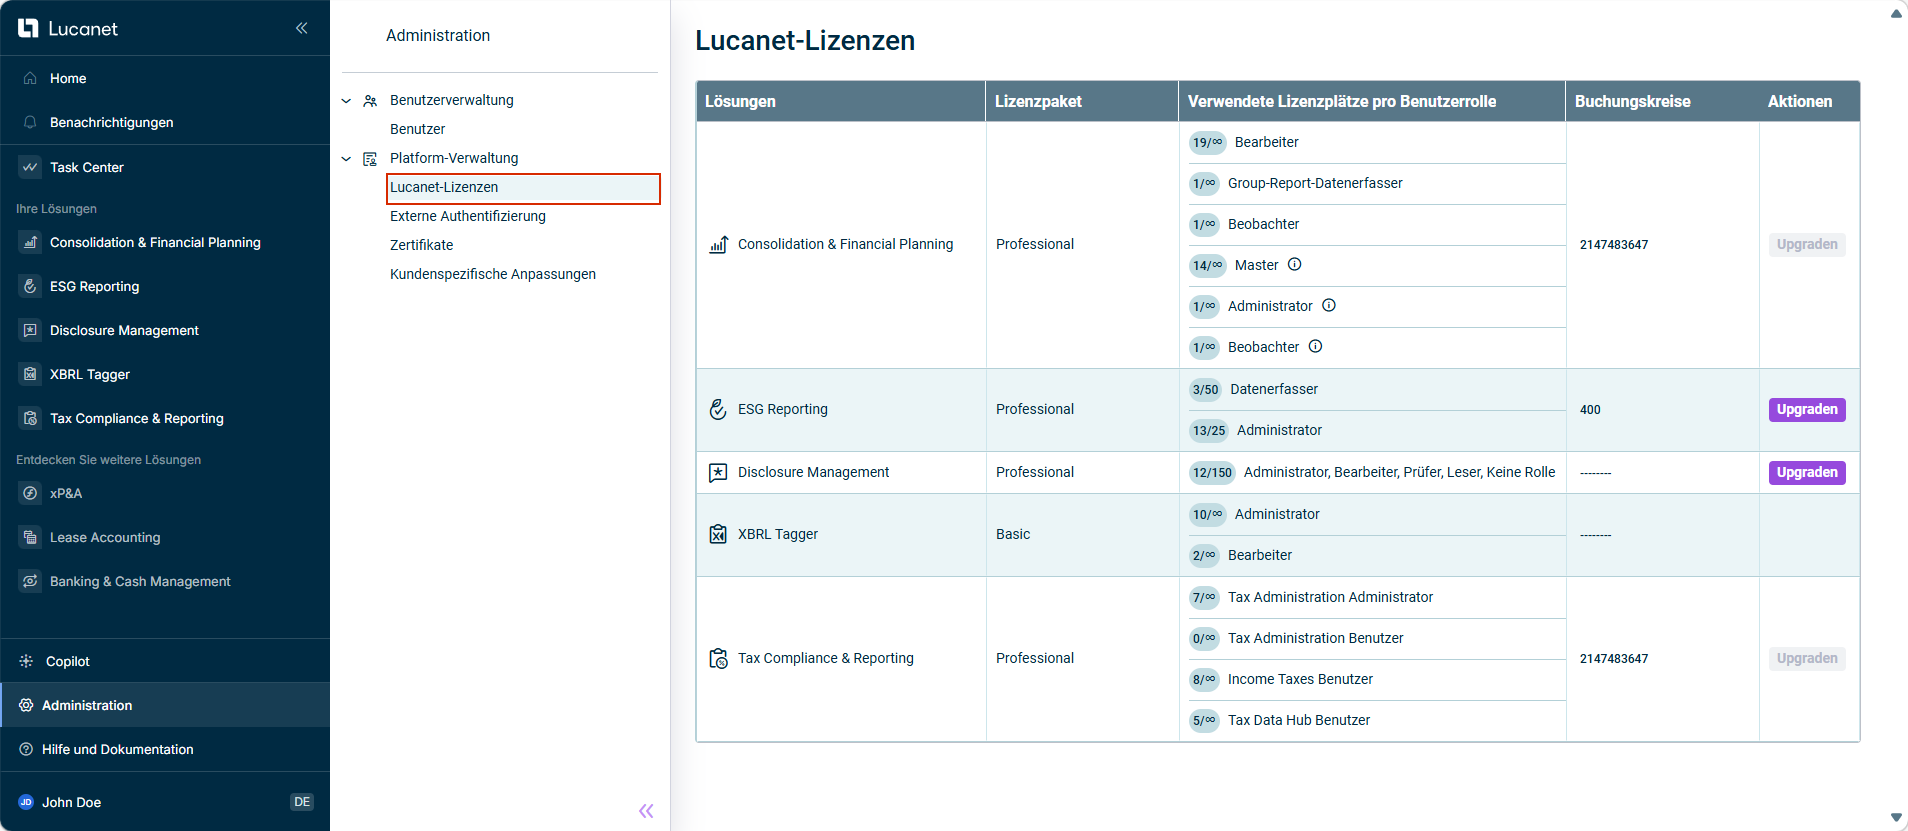Screen dimensions: 1908x831
Task: Click the 19/∞ Bearbeiter license badge
Action: pos(1208,142)
